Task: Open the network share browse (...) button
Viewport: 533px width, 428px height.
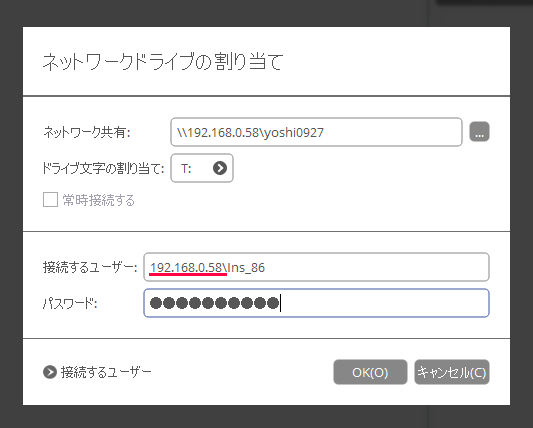Action: pos(479,132)
